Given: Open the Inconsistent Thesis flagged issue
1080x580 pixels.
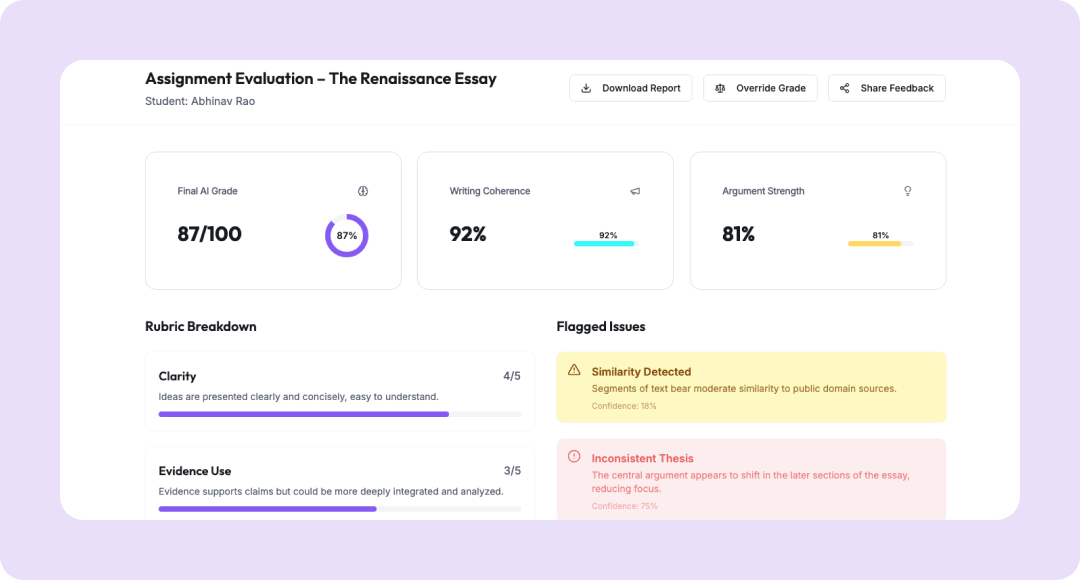Looking at the screenshot, I should point(751,479).
